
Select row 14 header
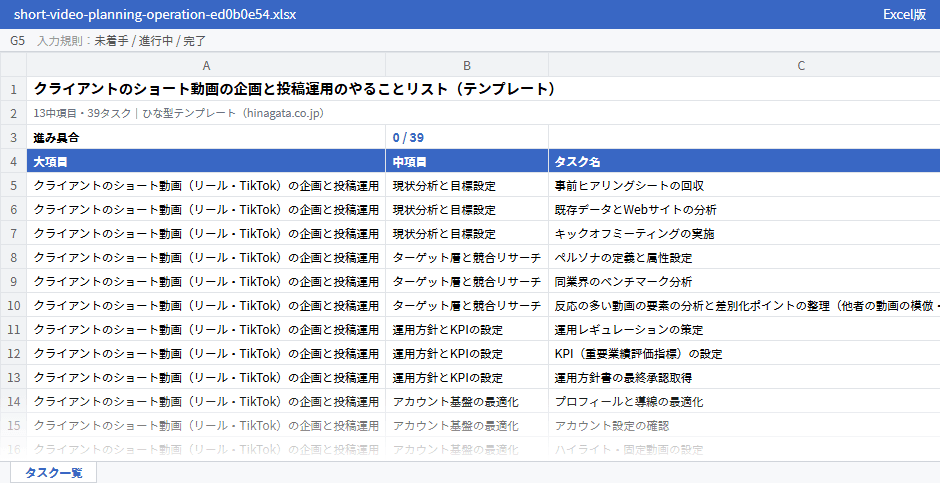(x=13, y=401)
